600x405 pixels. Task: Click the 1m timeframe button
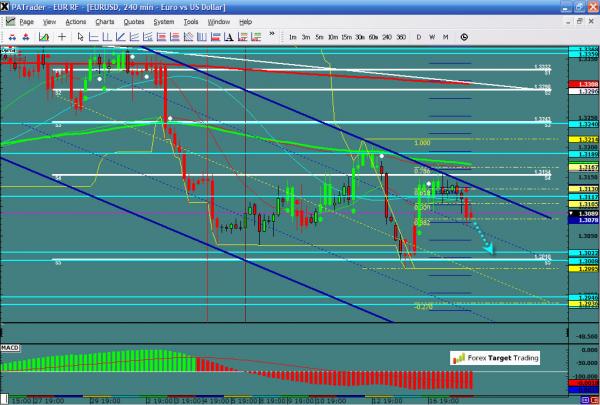pos(291,36)
